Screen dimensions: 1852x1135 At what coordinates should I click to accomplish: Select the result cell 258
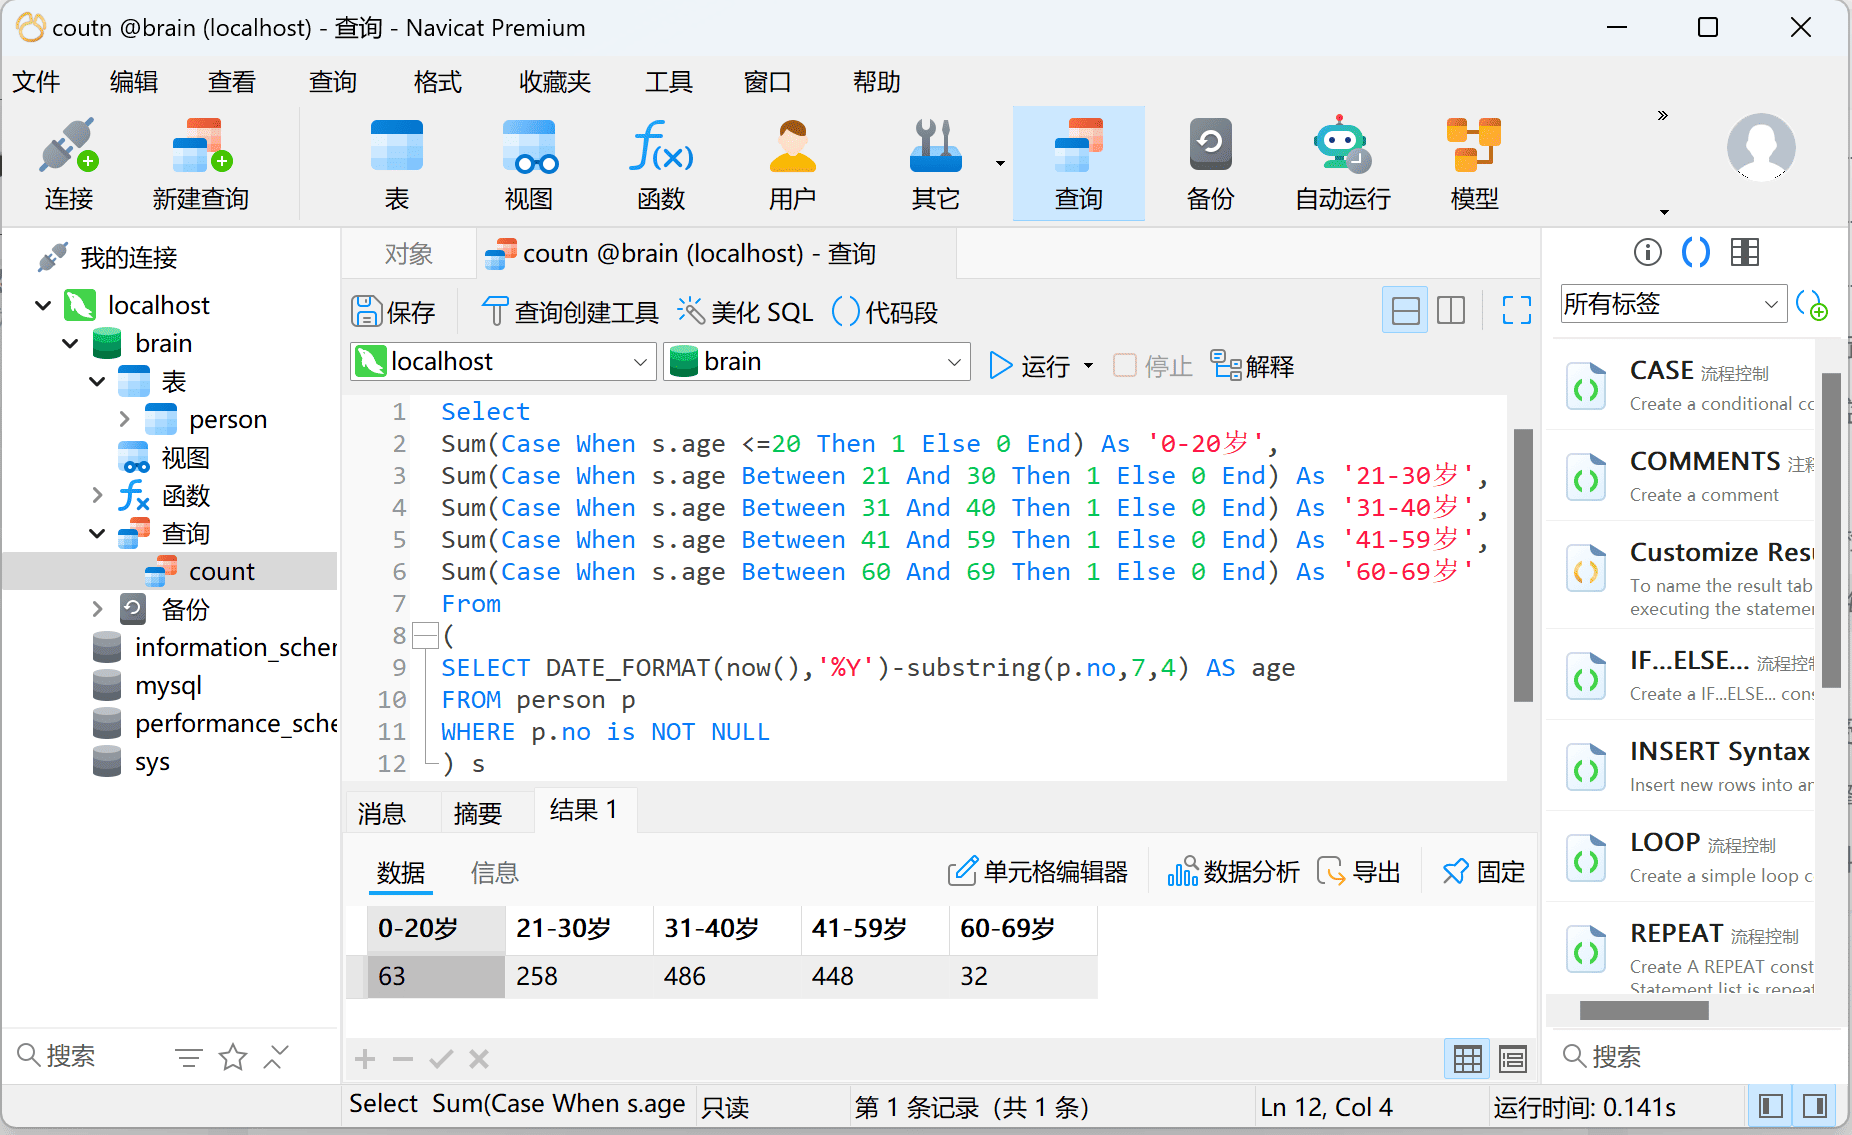pyautogui.click(x=577, y=976)
